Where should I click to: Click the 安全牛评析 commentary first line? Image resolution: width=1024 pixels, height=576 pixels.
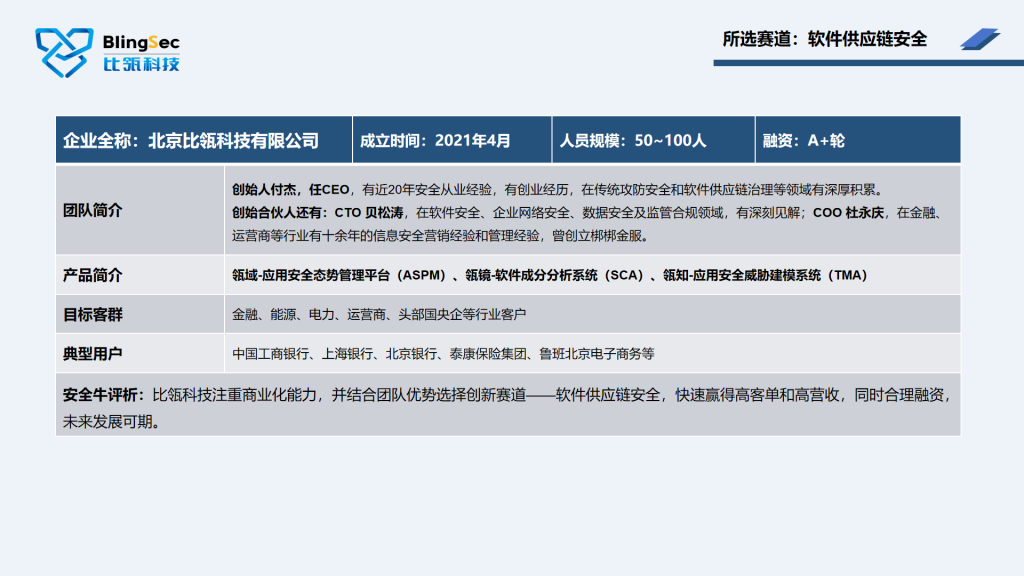point(507,395)
